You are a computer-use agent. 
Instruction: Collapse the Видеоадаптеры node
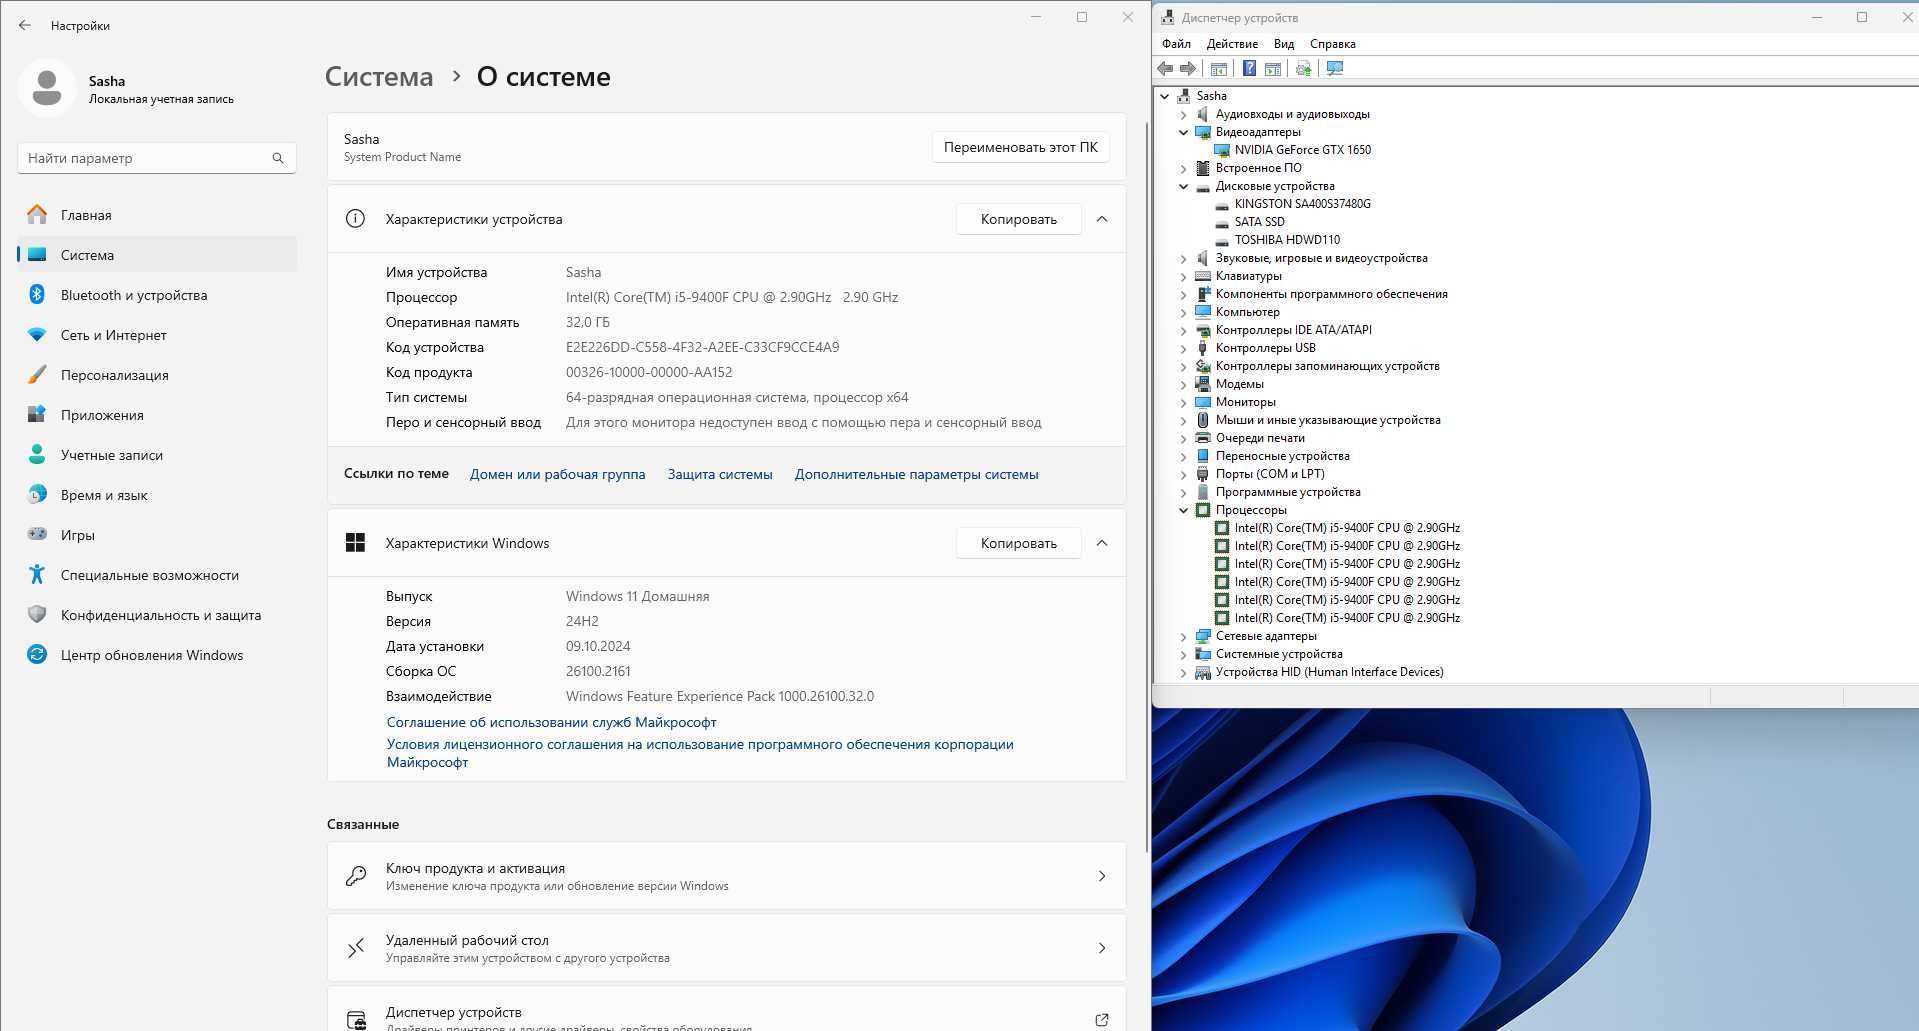click(x=1184, y=132)
